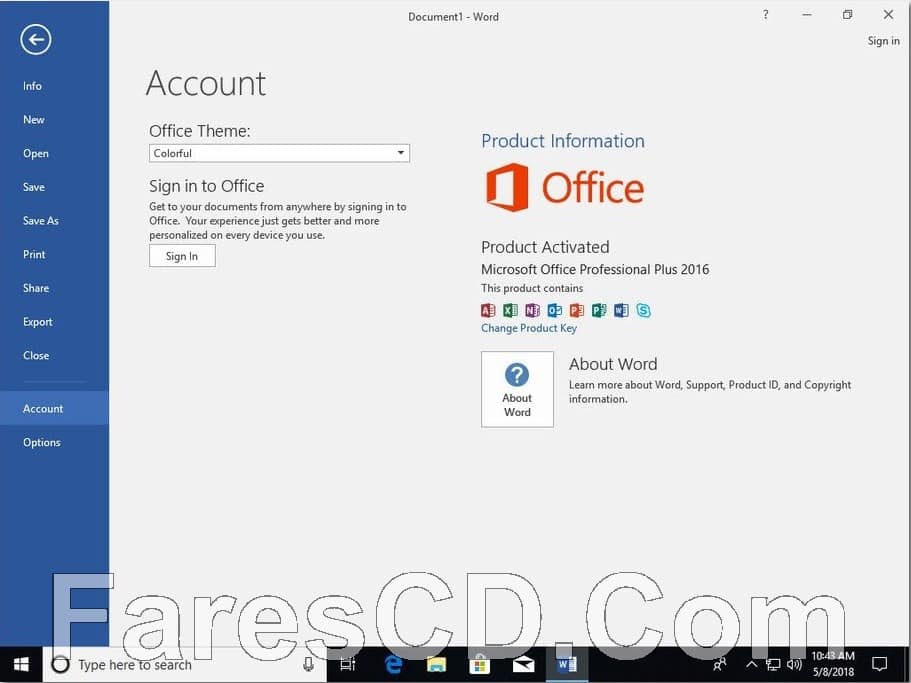Click the Excel app icon under This product contains

point(510,310)
